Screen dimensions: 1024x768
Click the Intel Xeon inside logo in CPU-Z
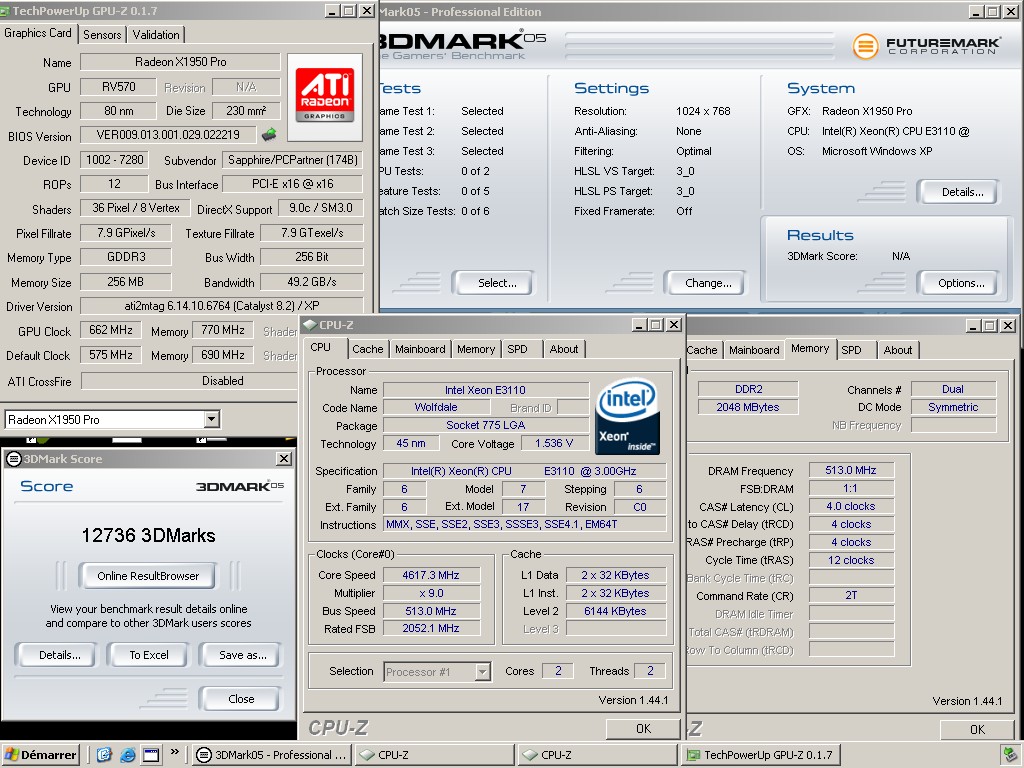click(x=628, y=417)
